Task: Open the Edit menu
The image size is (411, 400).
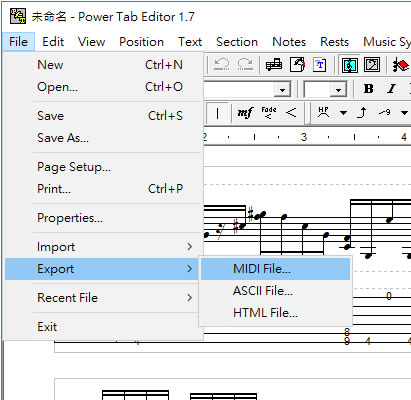Action: point(53,42)
